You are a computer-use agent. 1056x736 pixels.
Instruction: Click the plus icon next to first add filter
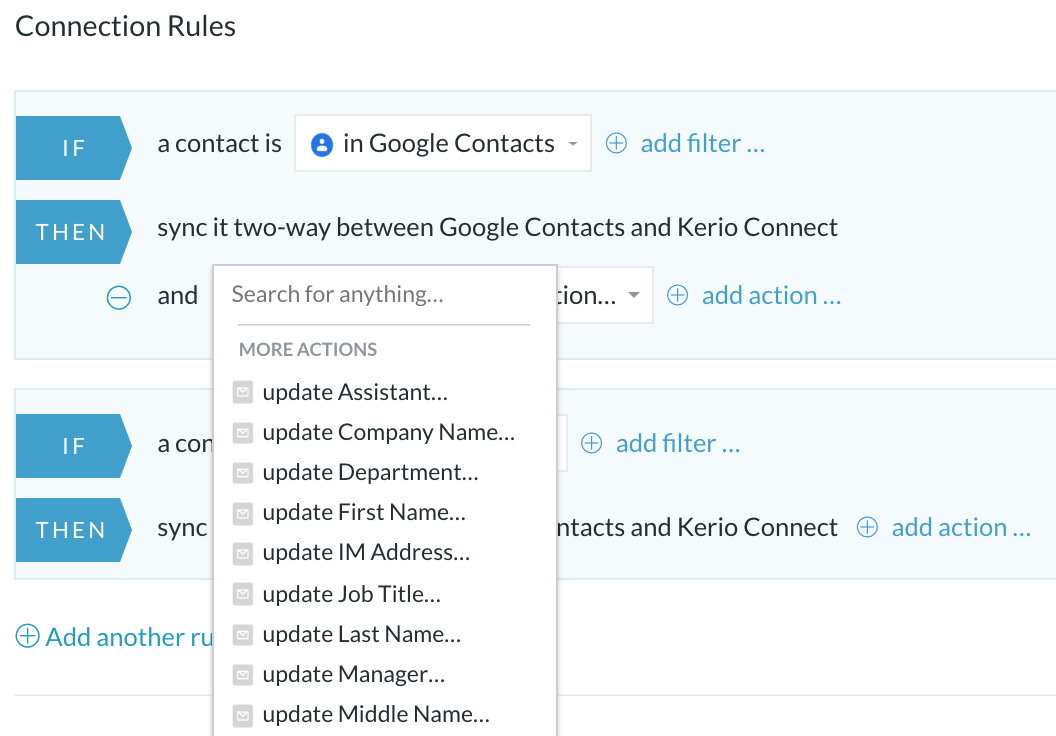pos(616,143)
